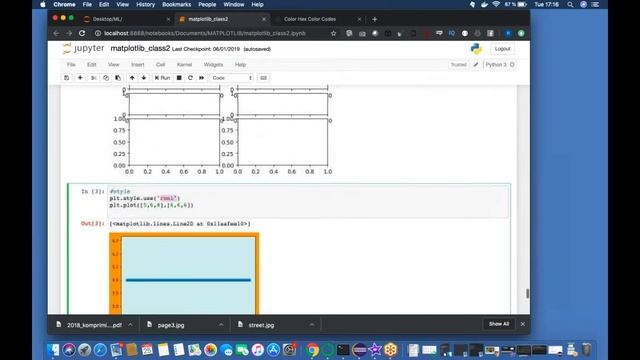Viewport: 640px width, 360px height.
Task: Open a new Chrome tab
Action: [x=375, y=19]
